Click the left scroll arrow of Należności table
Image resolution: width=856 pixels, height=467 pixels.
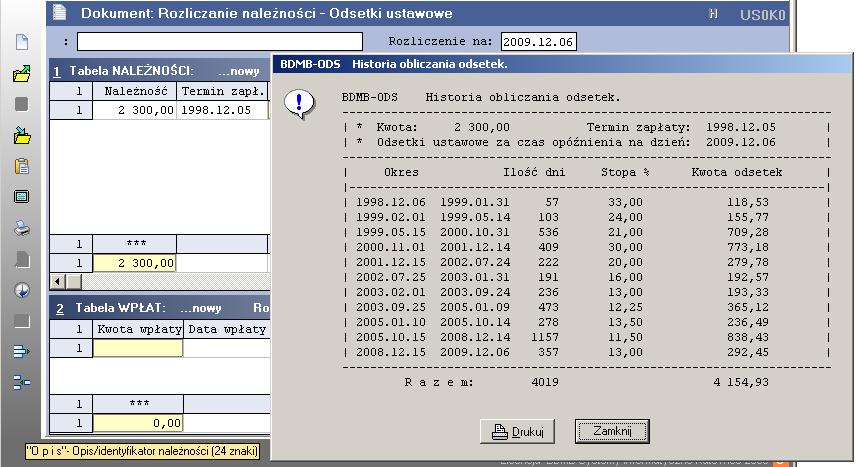point(57,282)
